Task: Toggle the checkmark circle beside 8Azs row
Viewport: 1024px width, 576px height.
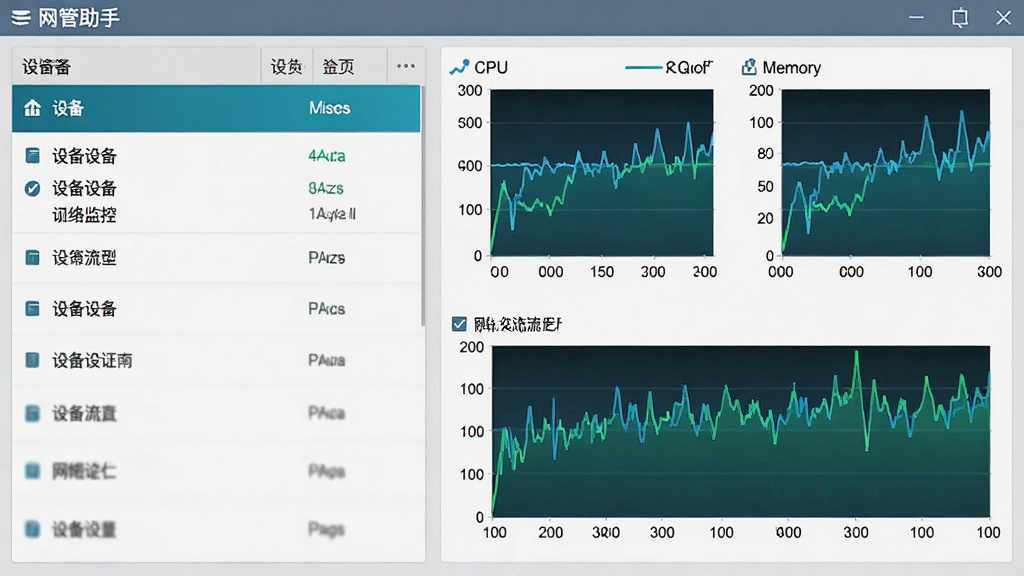Action: pyautogui.click(x=32, y=189)
